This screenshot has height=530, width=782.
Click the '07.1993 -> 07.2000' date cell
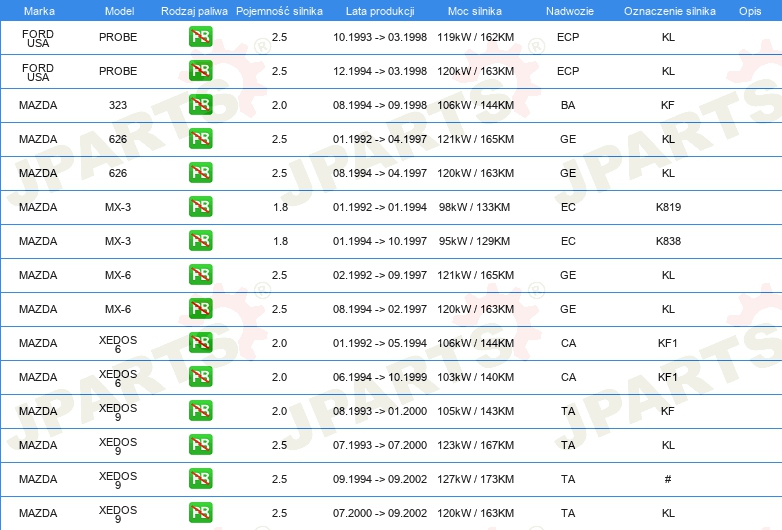380,445
